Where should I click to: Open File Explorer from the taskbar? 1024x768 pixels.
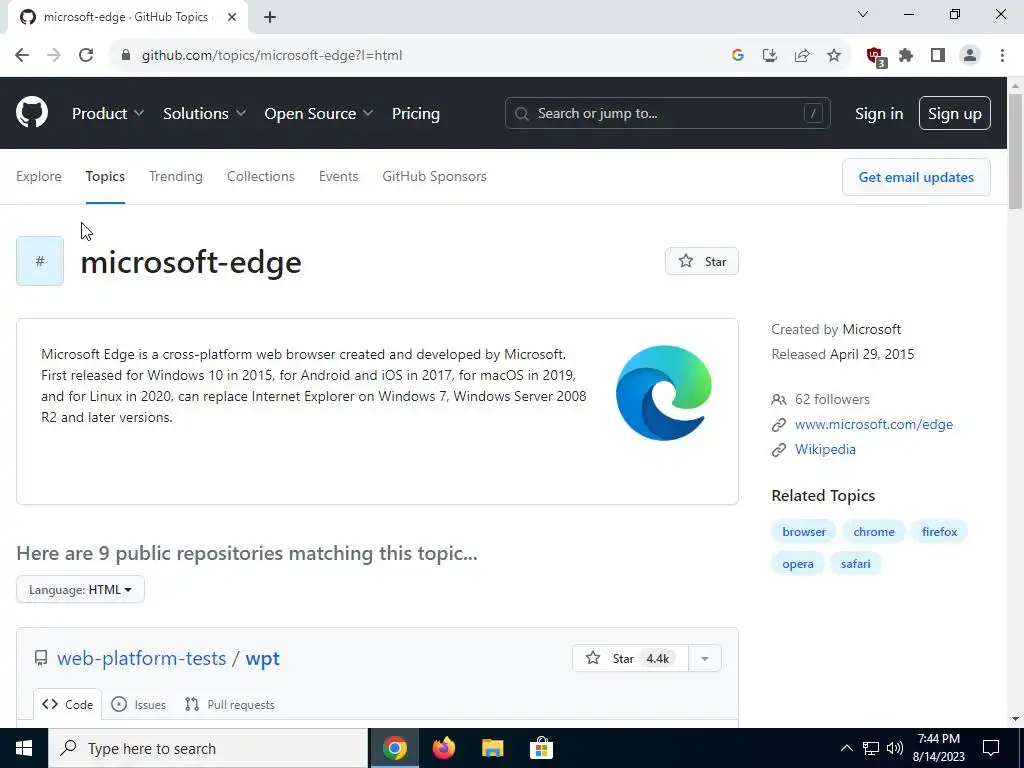[x=493, y=748]
